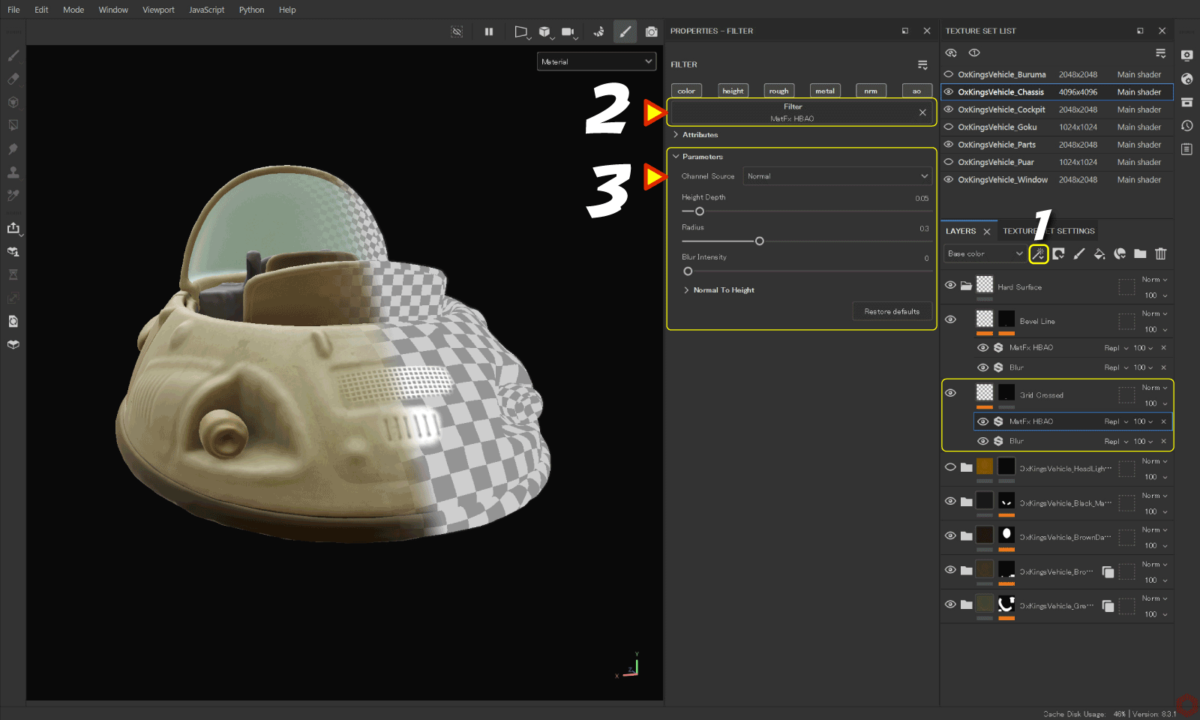This screenshot has height=720, width=1200.
Task: Toggle visibility of the Grid Crossed layer
Action: pyautogui.click(x=949, y=392)
